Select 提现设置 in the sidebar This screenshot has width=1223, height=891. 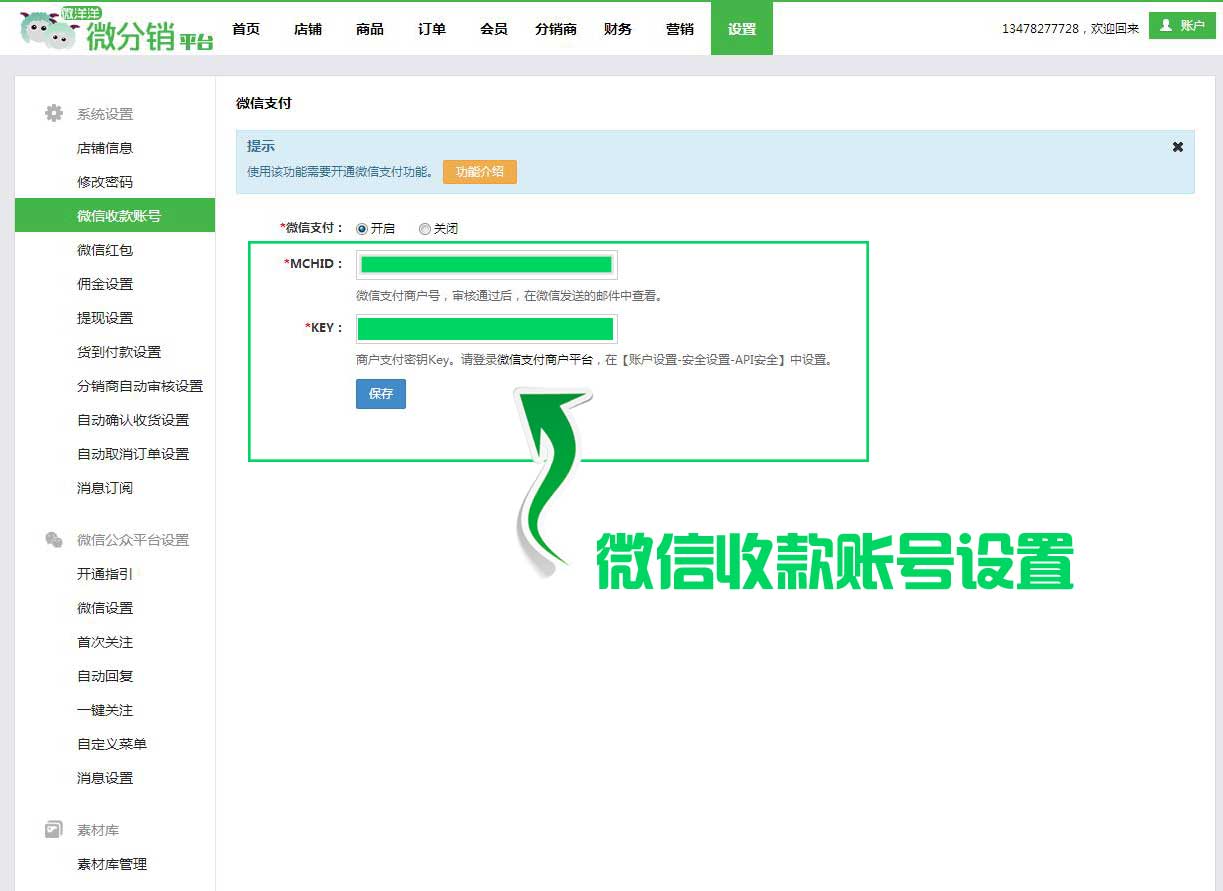105,318
